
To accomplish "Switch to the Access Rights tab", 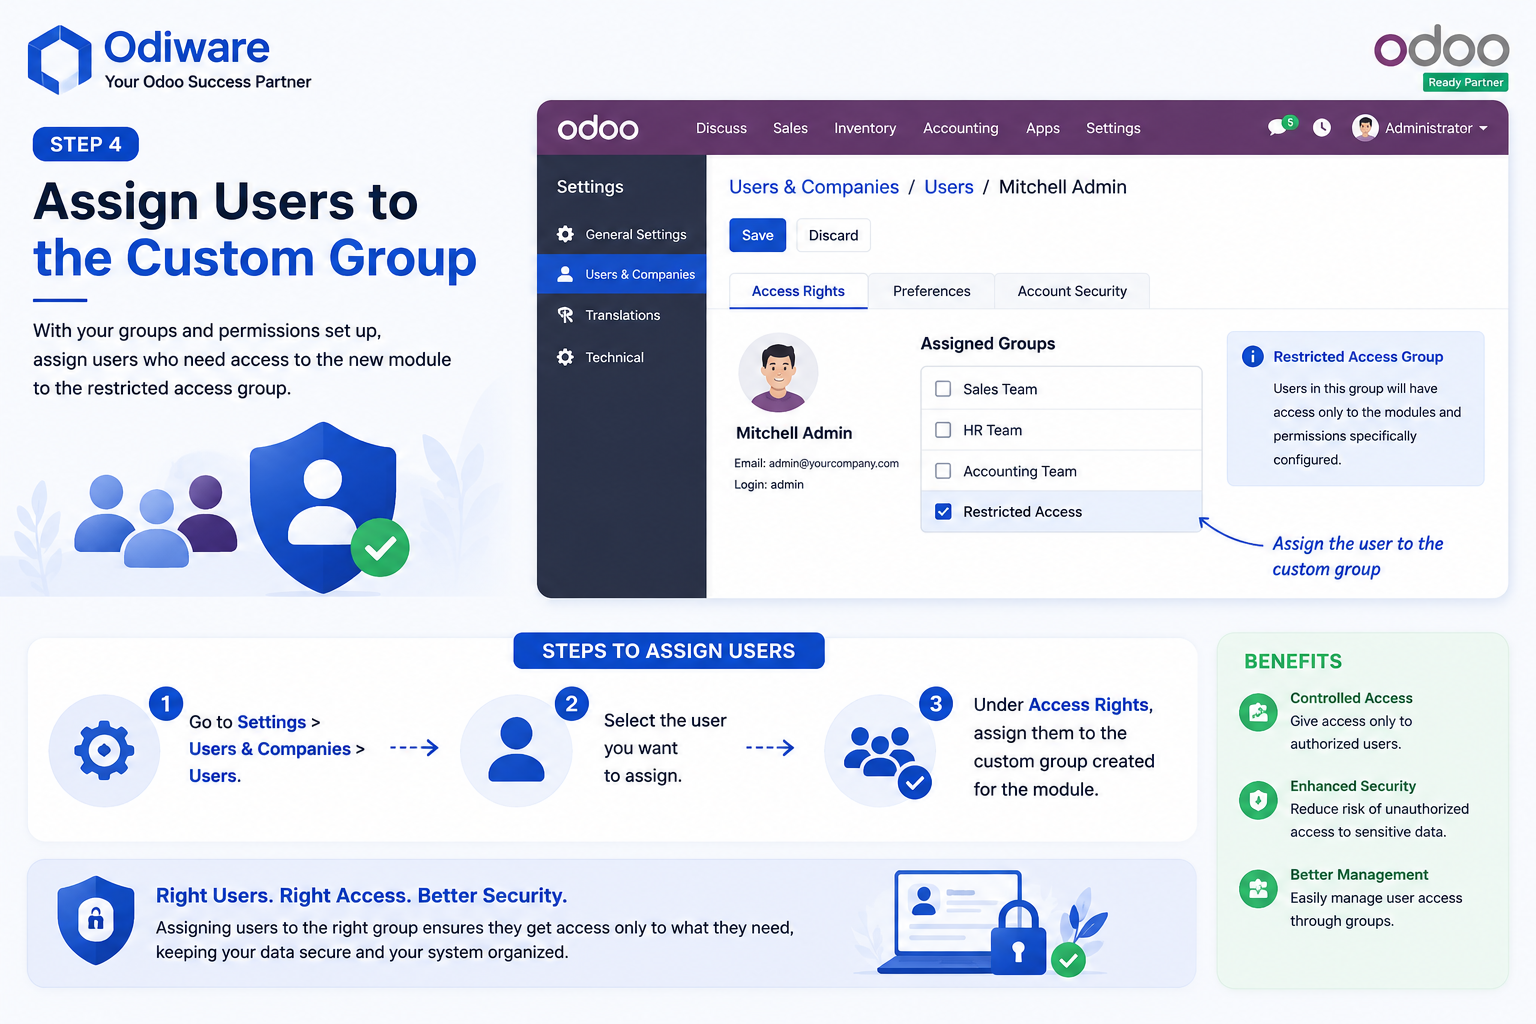I will tap(798, 291).
